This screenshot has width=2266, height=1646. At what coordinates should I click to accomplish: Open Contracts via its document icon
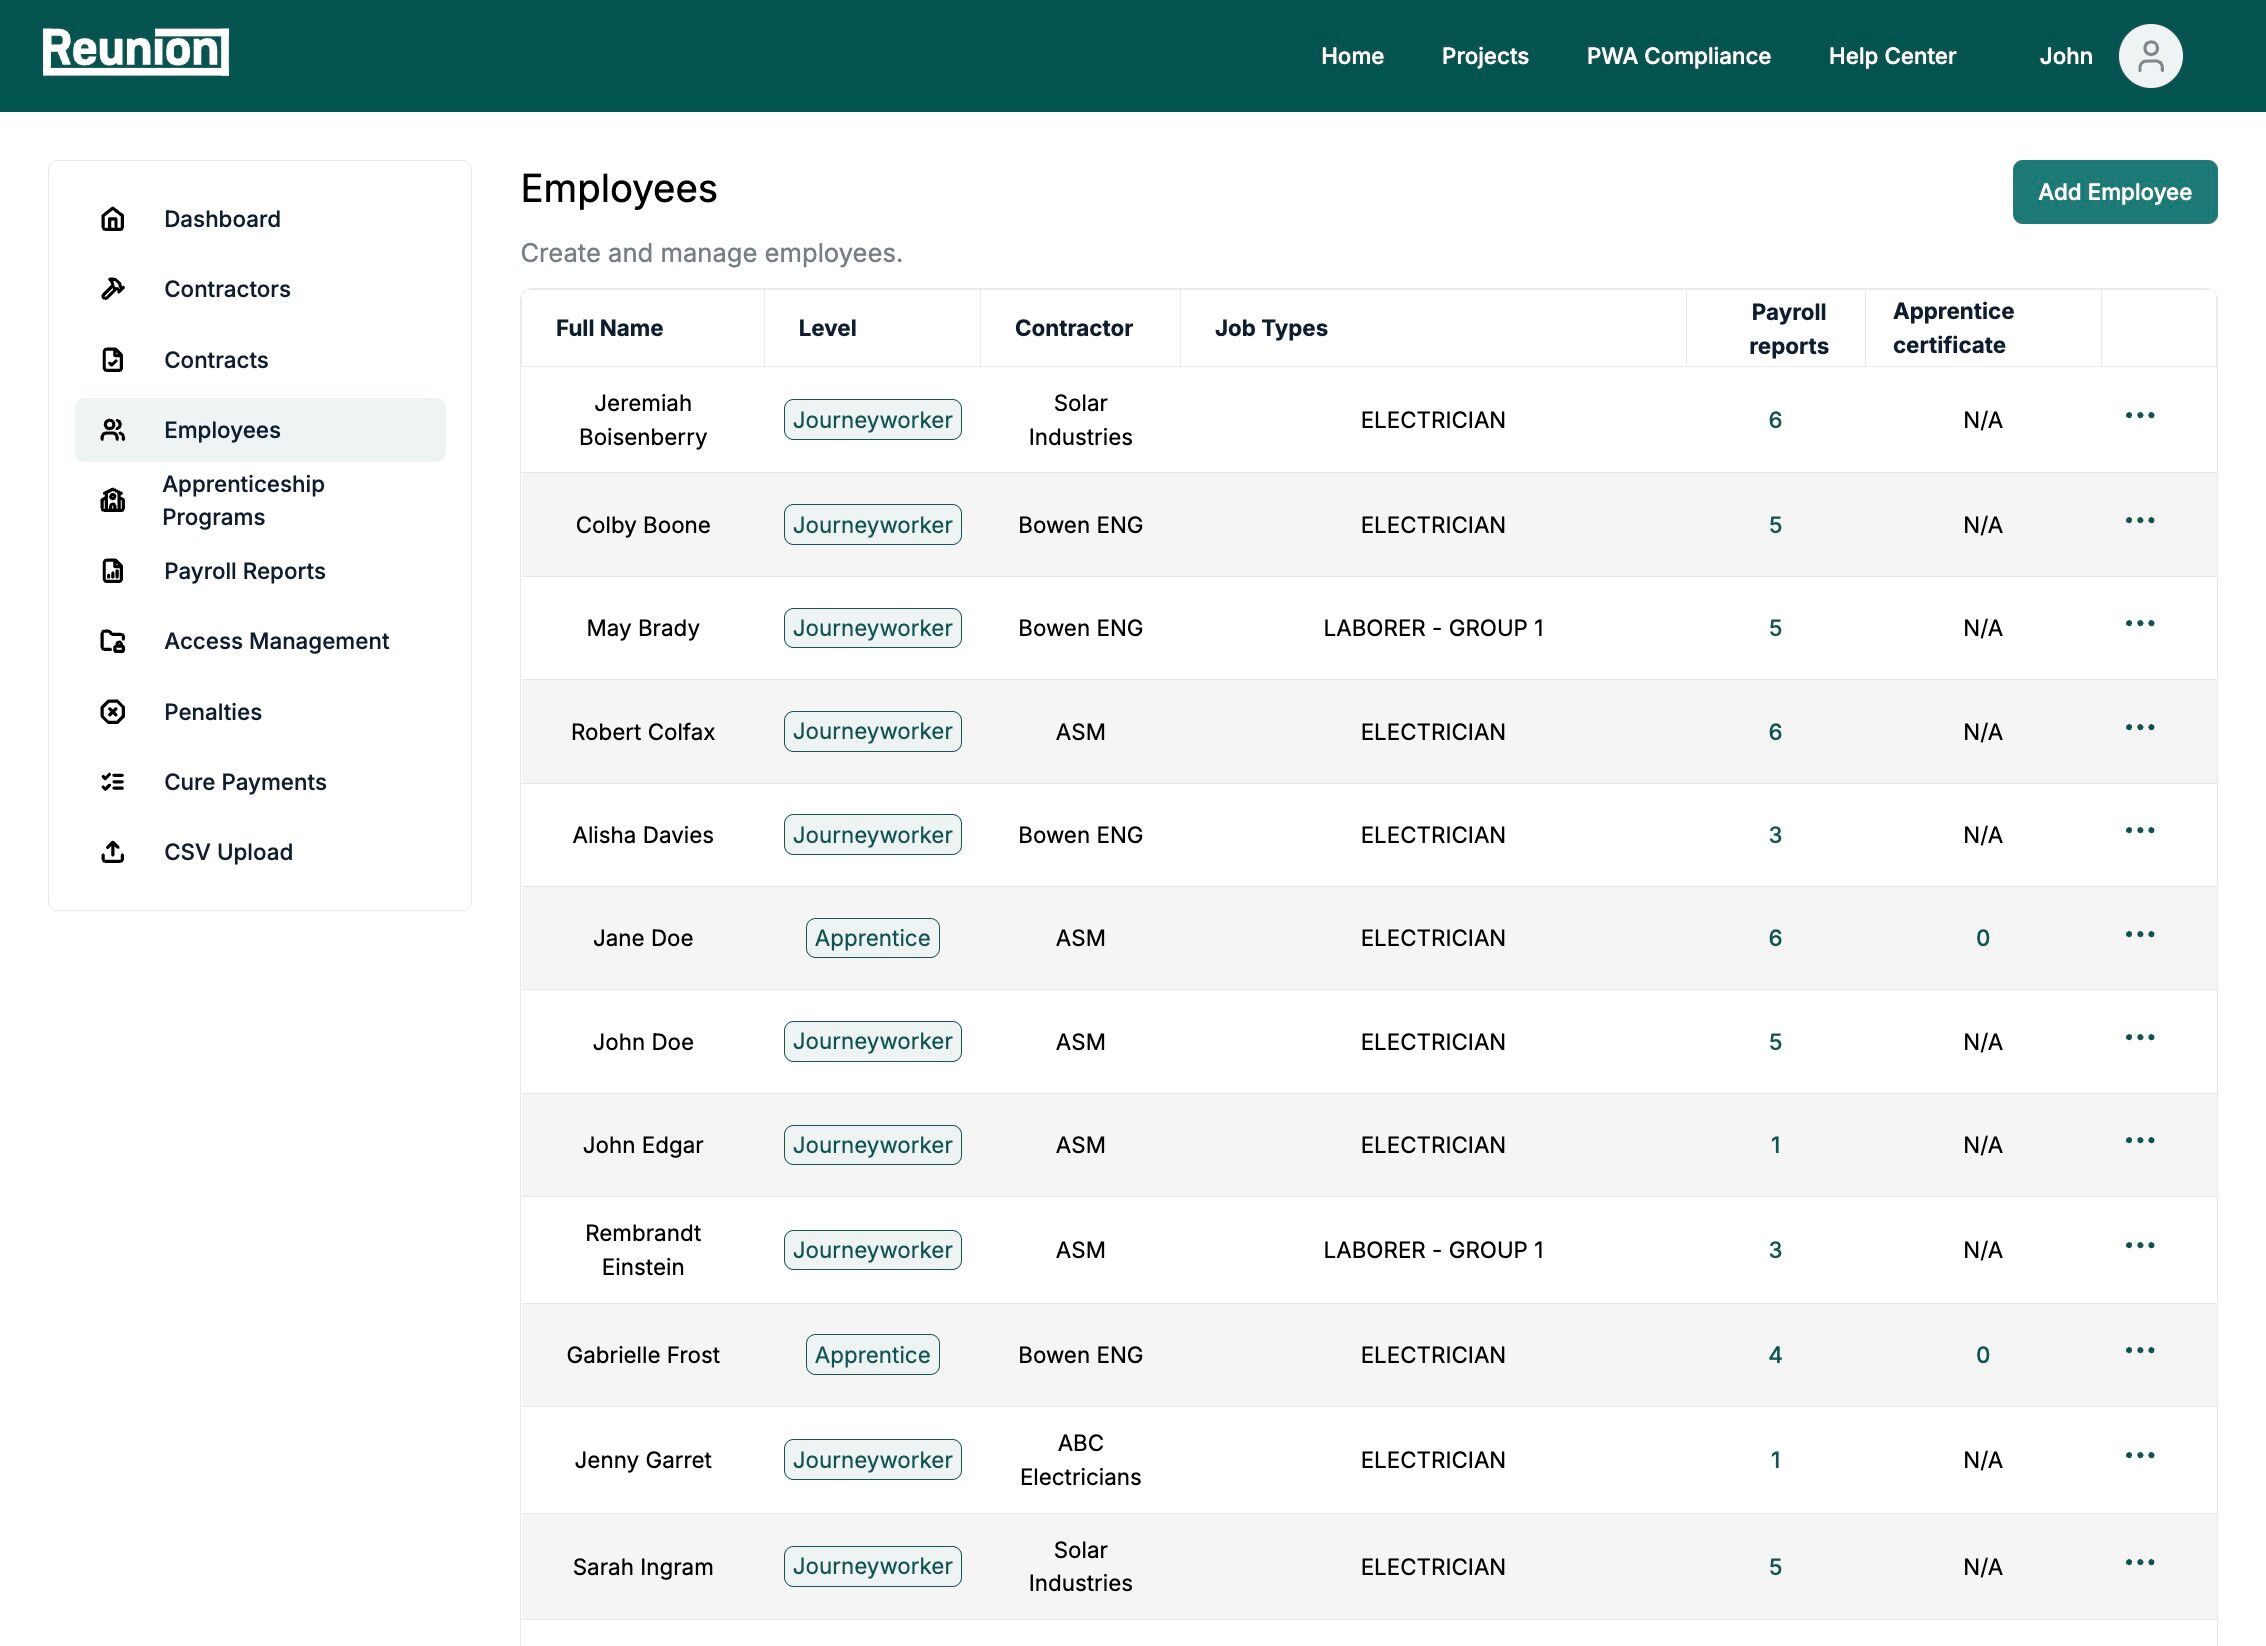[x=112, y=359]
